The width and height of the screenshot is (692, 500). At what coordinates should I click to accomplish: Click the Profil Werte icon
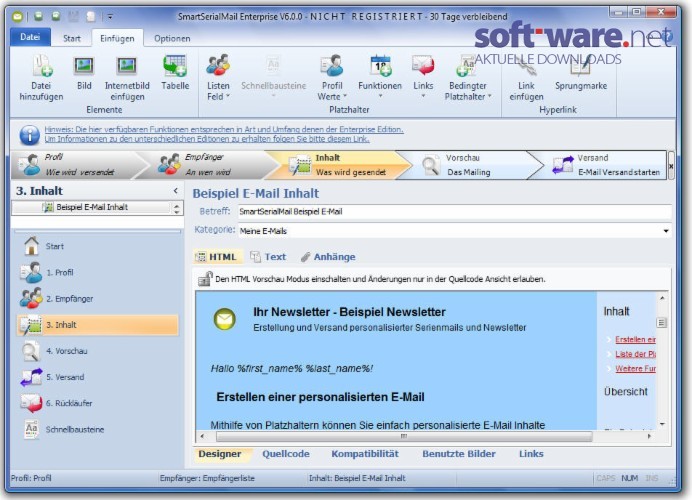pos(332,65)
